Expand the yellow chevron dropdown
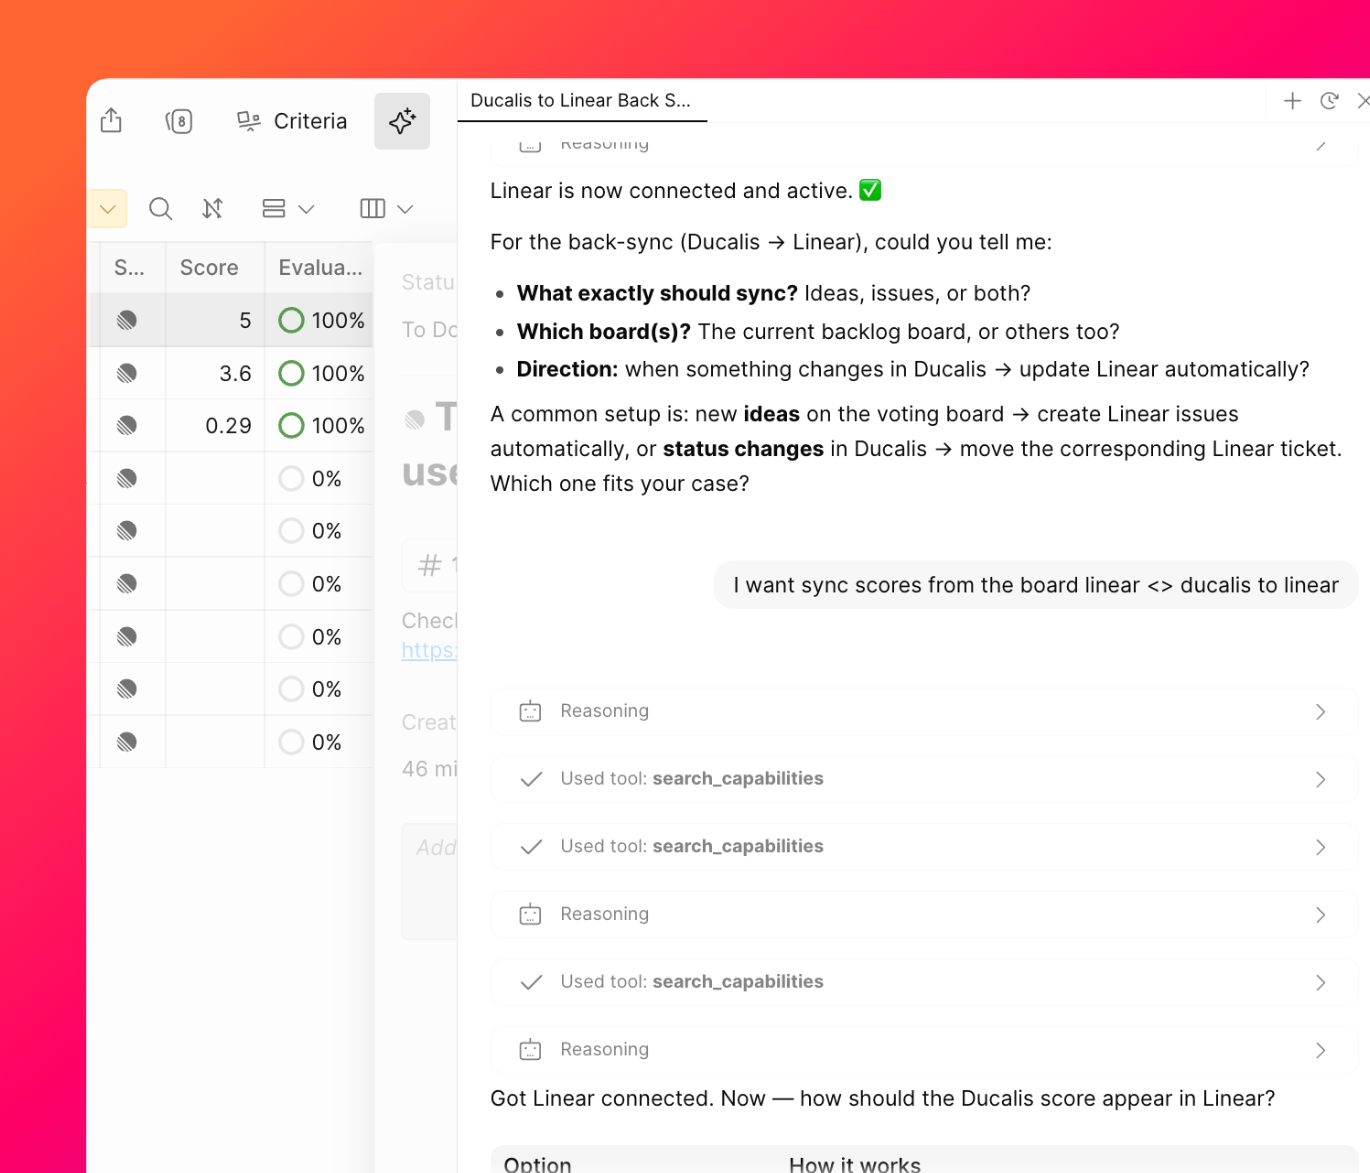The height and width of the screenshot is (1173, 1370). pyautogui.click(x=108, y=209)
